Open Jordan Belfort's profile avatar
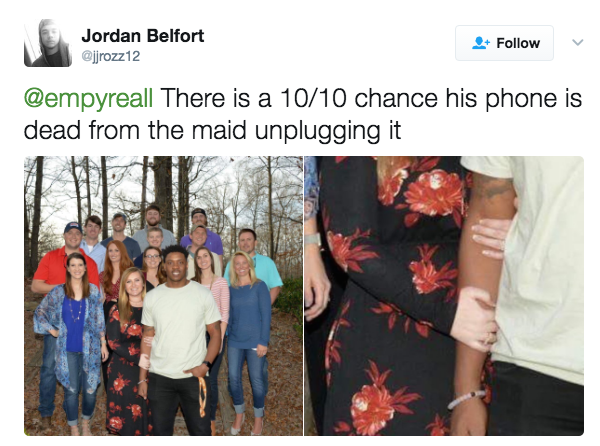 (x=48, y=43)
